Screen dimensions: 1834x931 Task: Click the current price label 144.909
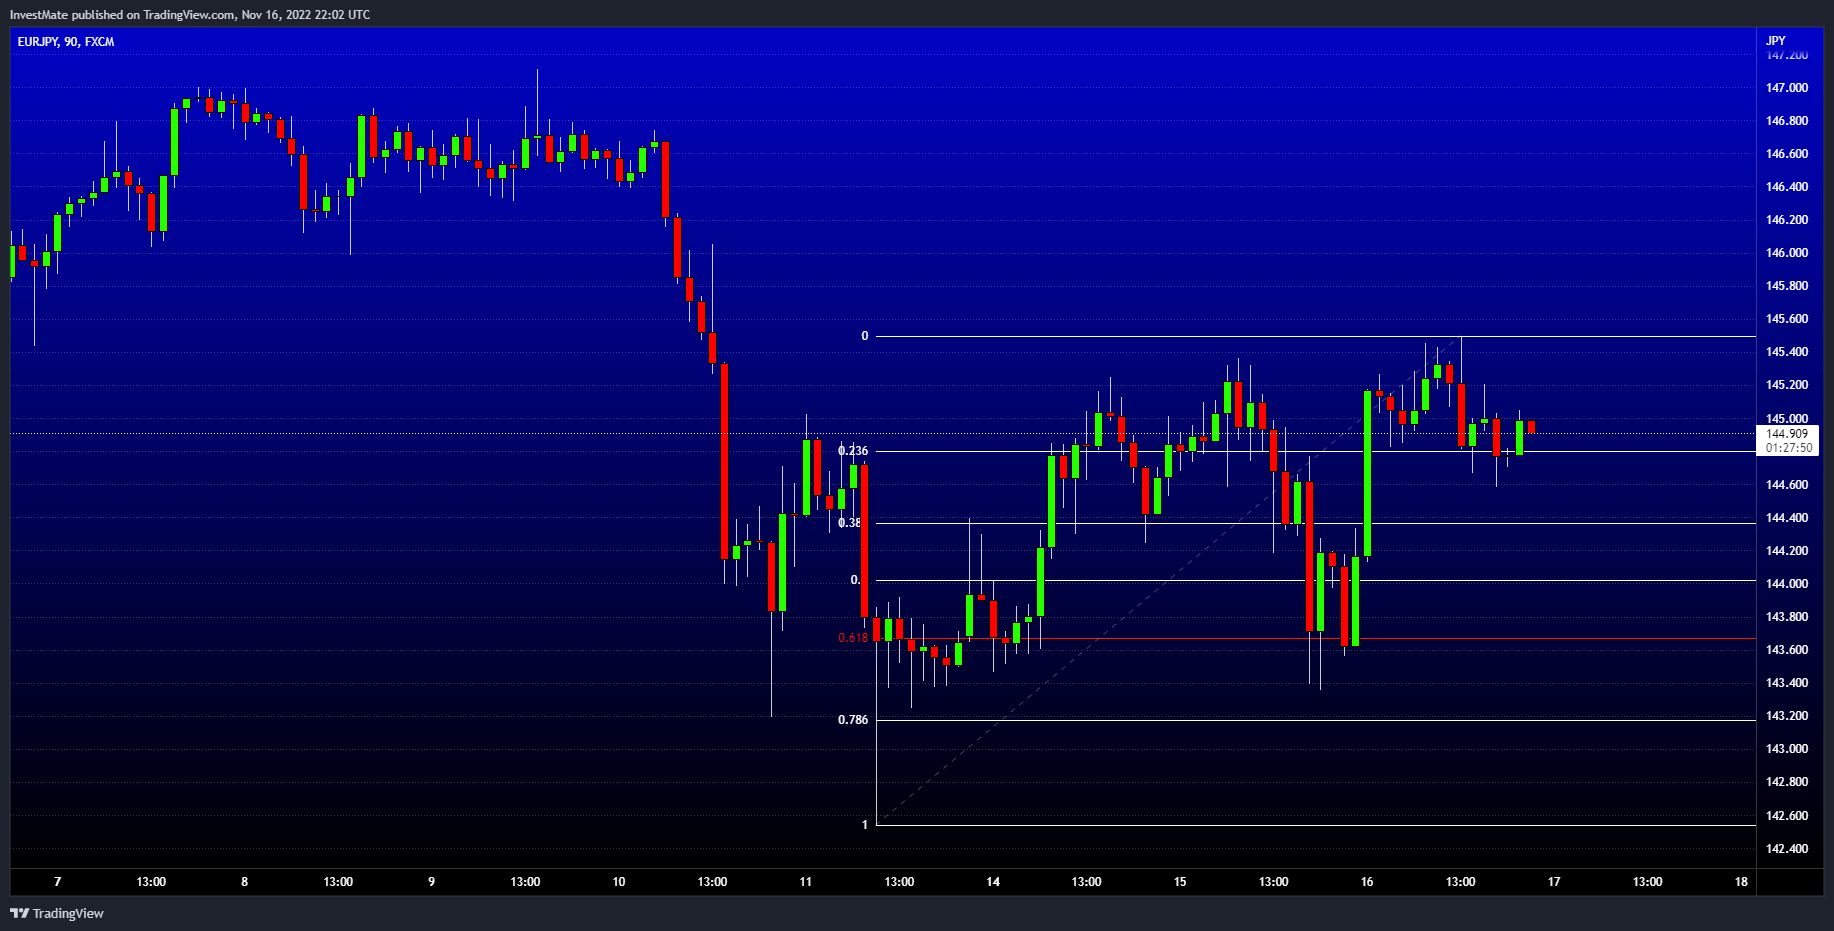tap(1787, 434)
